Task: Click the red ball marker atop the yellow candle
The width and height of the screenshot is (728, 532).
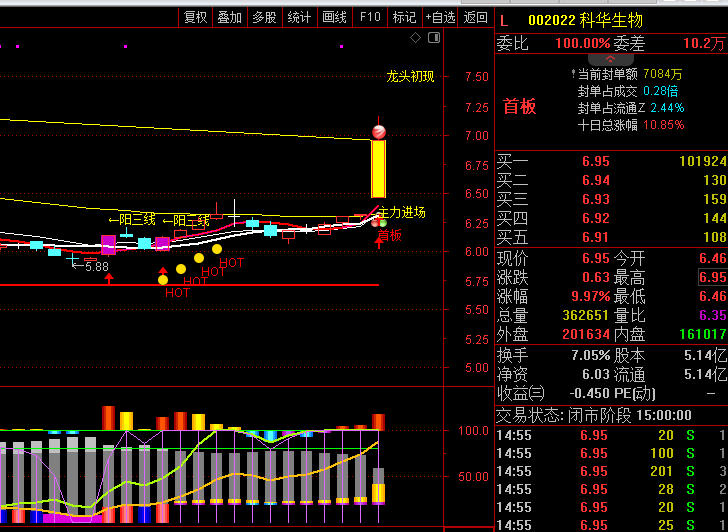Action: tap(379, 132)
